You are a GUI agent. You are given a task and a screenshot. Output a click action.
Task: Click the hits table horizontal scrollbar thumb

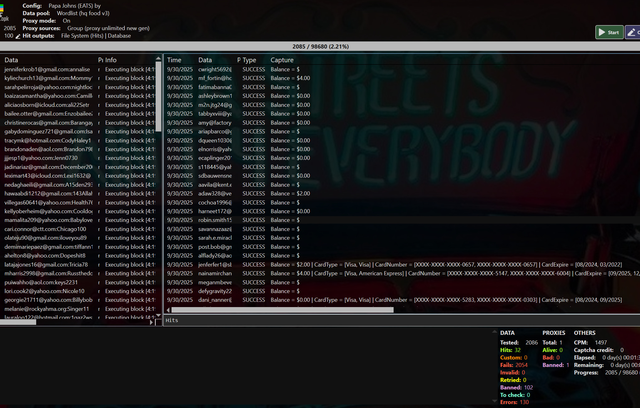click(282, 310)
